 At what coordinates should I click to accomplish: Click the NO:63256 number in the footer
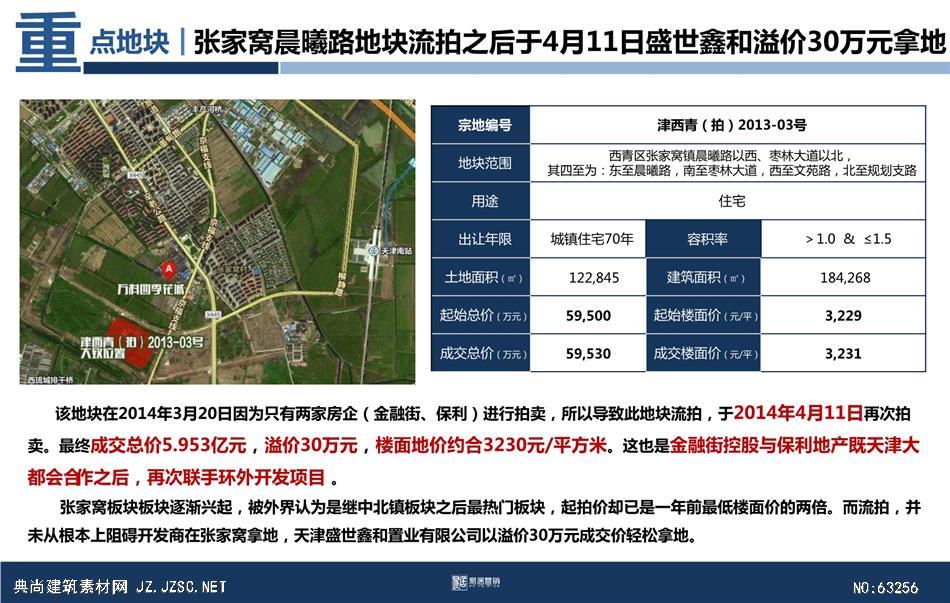point(885,587)
